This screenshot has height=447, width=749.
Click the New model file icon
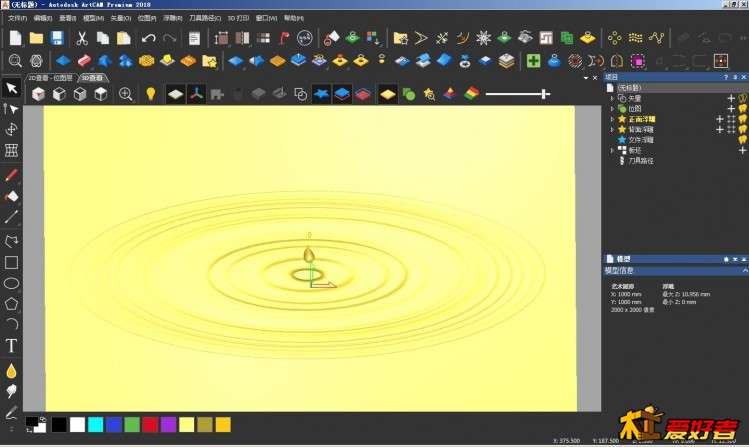[16, 38]
